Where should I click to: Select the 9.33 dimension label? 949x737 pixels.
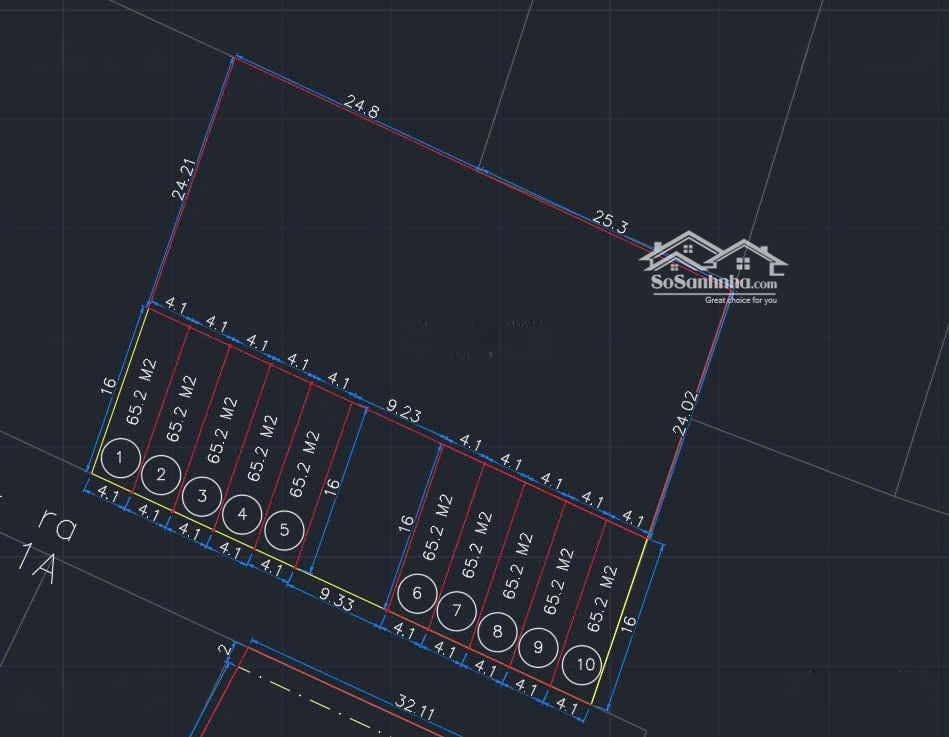[x=336, y=599]
